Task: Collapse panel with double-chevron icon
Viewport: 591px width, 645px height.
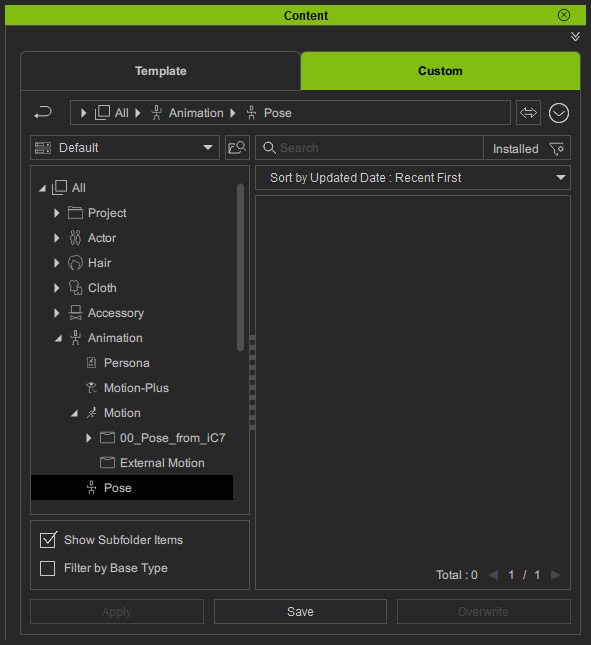Action: pos(575,36)
